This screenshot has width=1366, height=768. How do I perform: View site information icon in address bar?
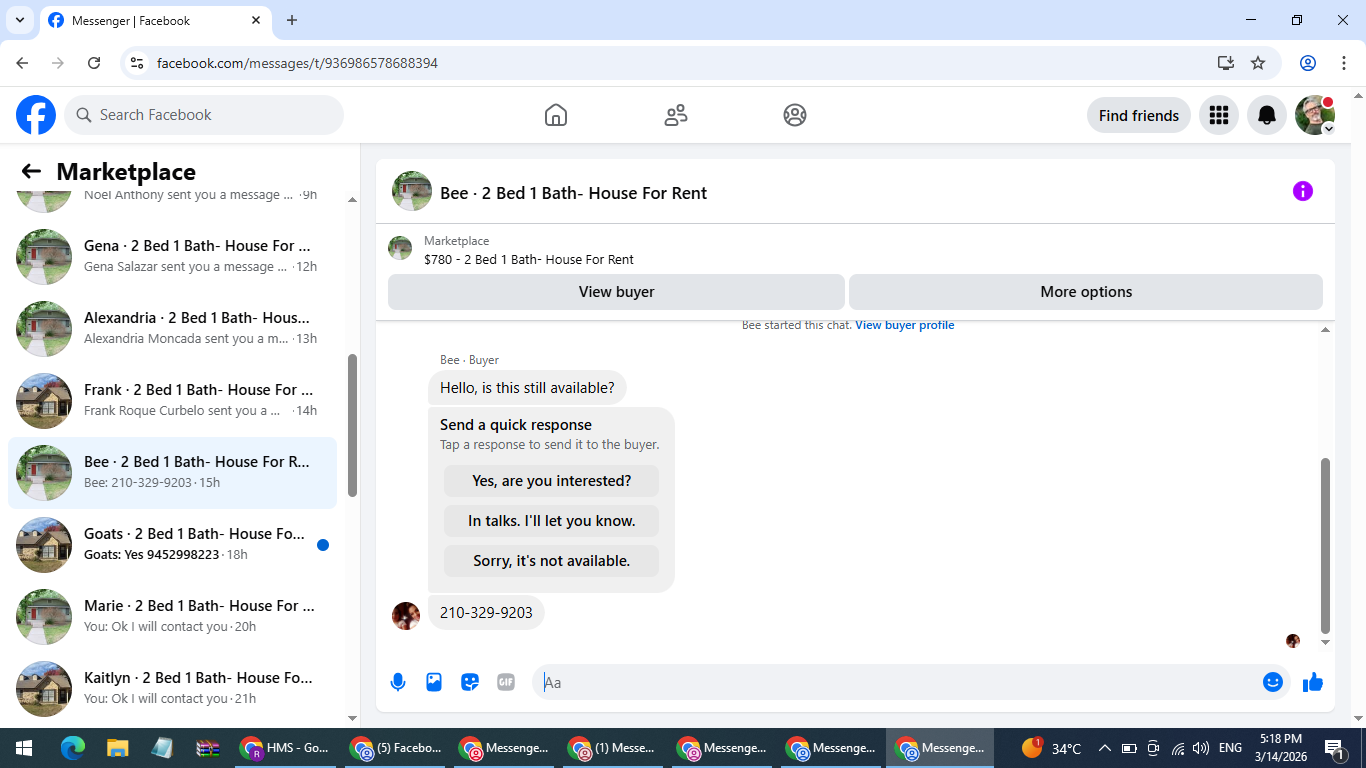pos(138,63)
